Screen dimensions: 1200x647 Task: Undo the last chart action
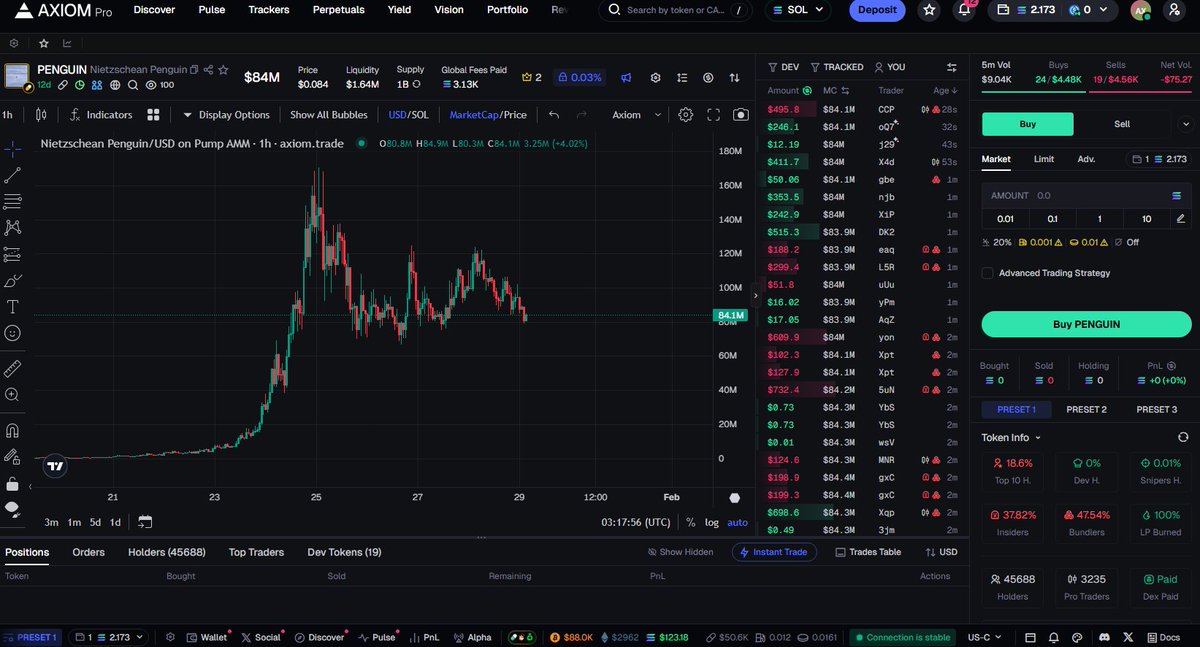tap(554, 115)
